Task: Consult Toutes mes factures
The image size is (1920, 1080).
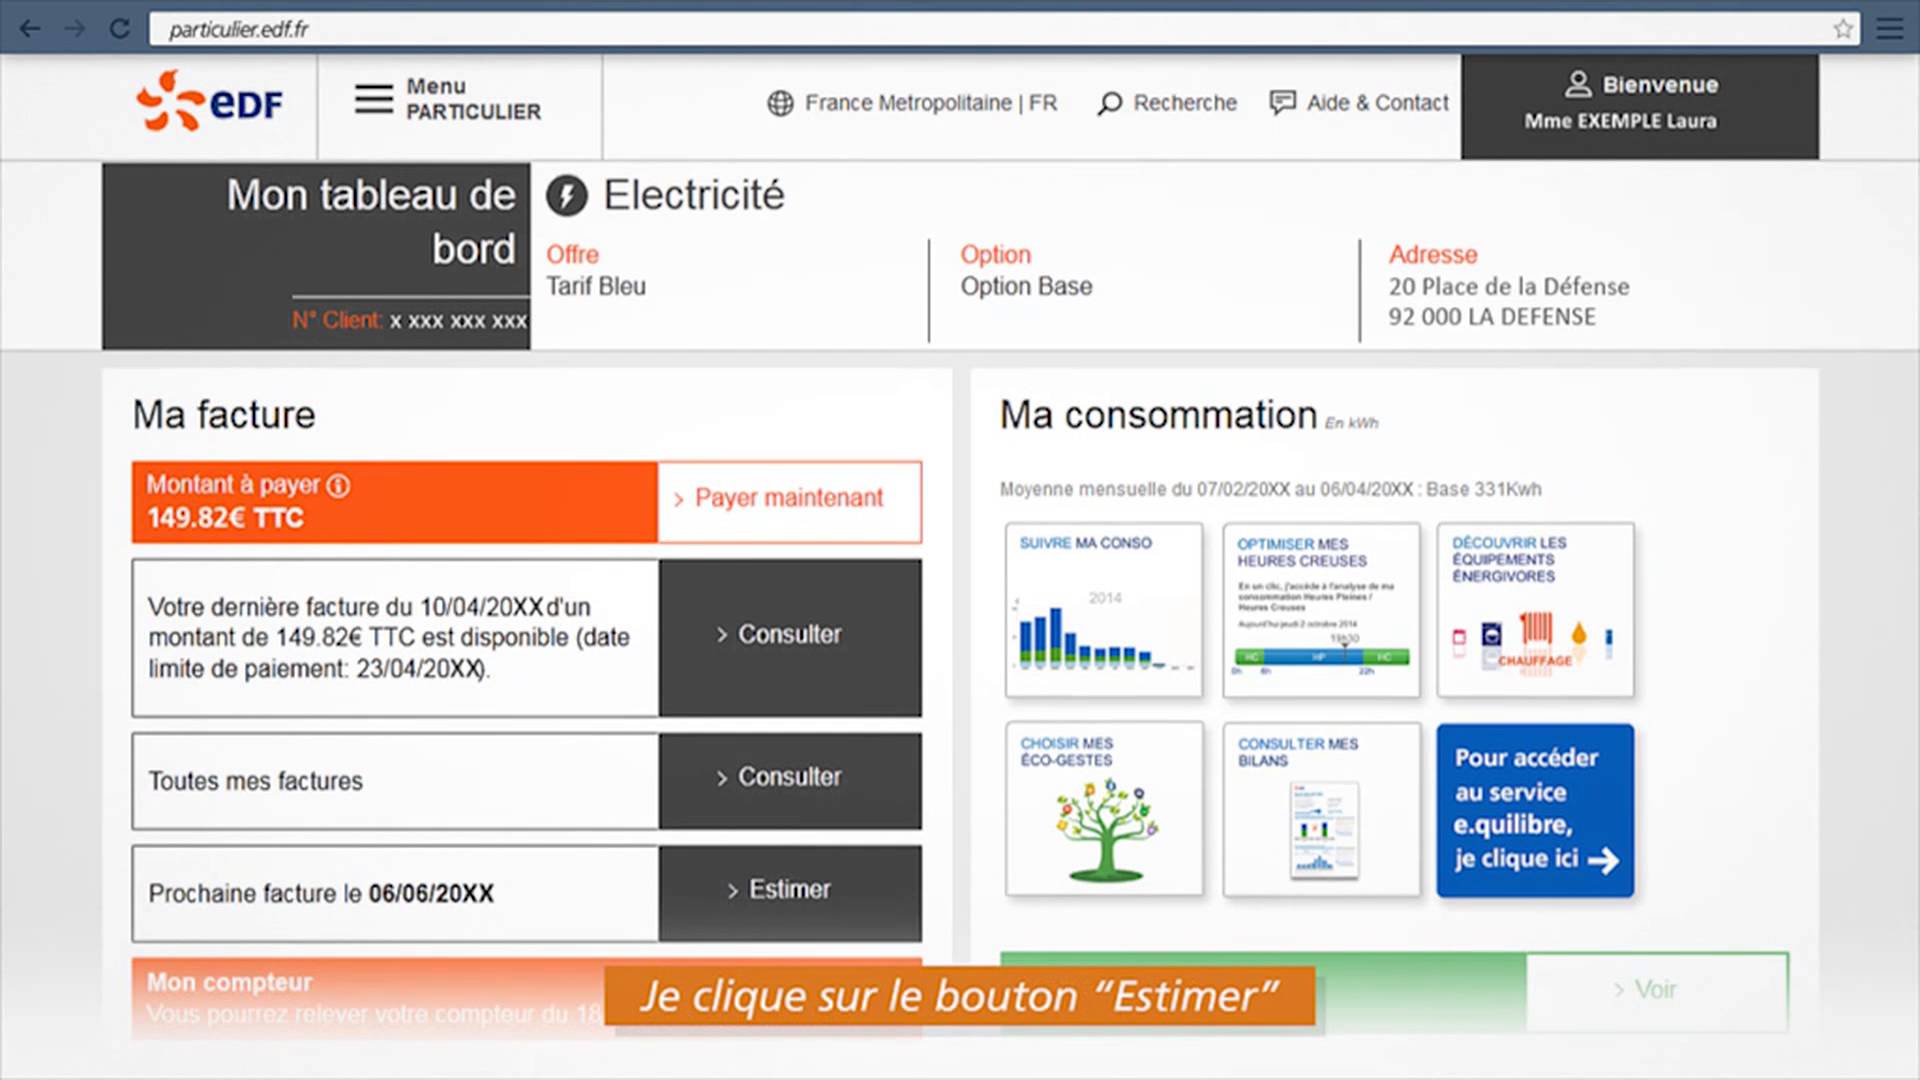Action: click(790, 780)
